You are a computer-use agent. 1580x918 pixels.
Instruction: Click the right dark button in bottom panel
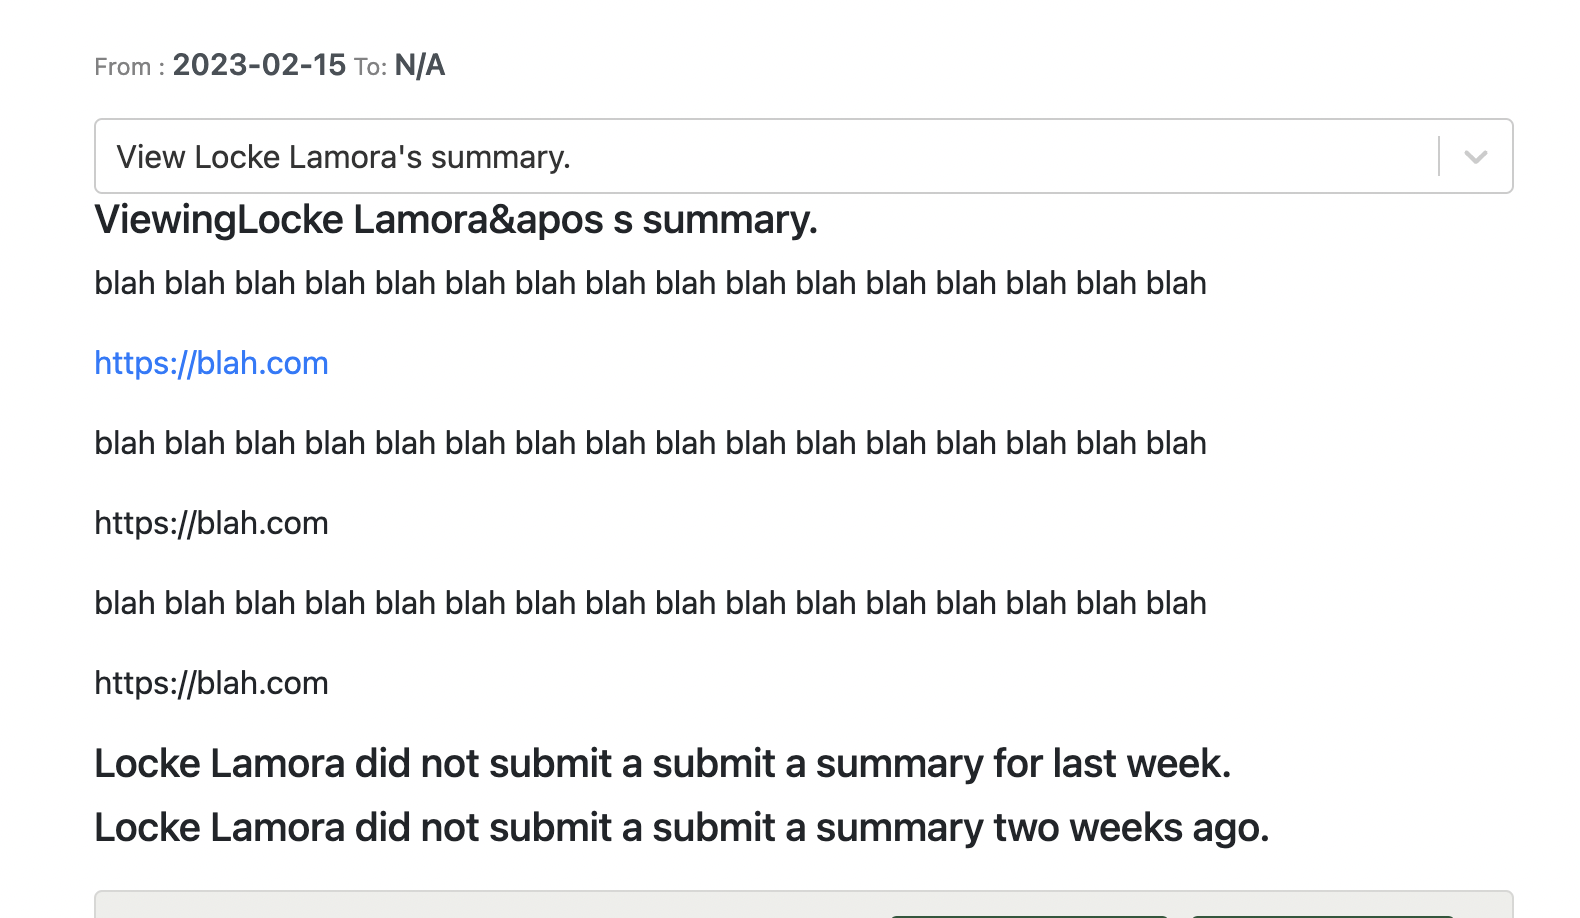[1322, 915]
